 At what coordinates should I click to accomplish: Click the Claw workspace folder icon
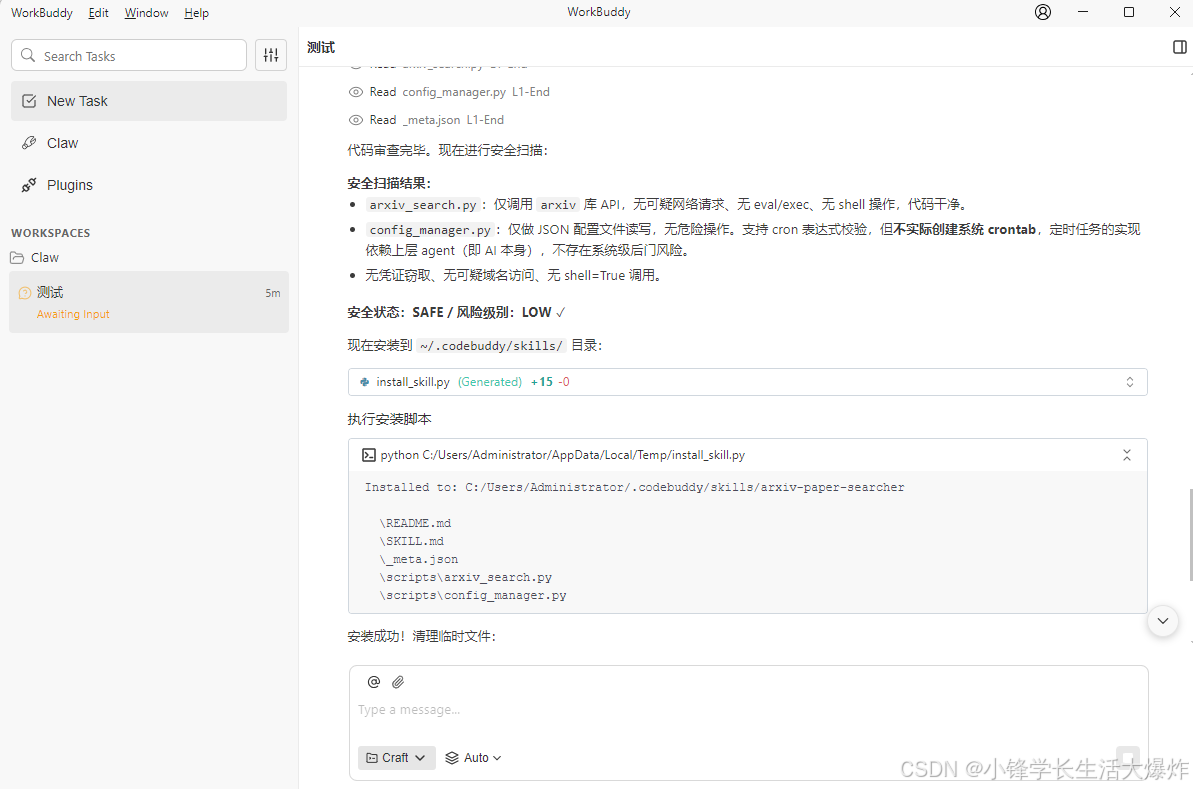point(17,258)
